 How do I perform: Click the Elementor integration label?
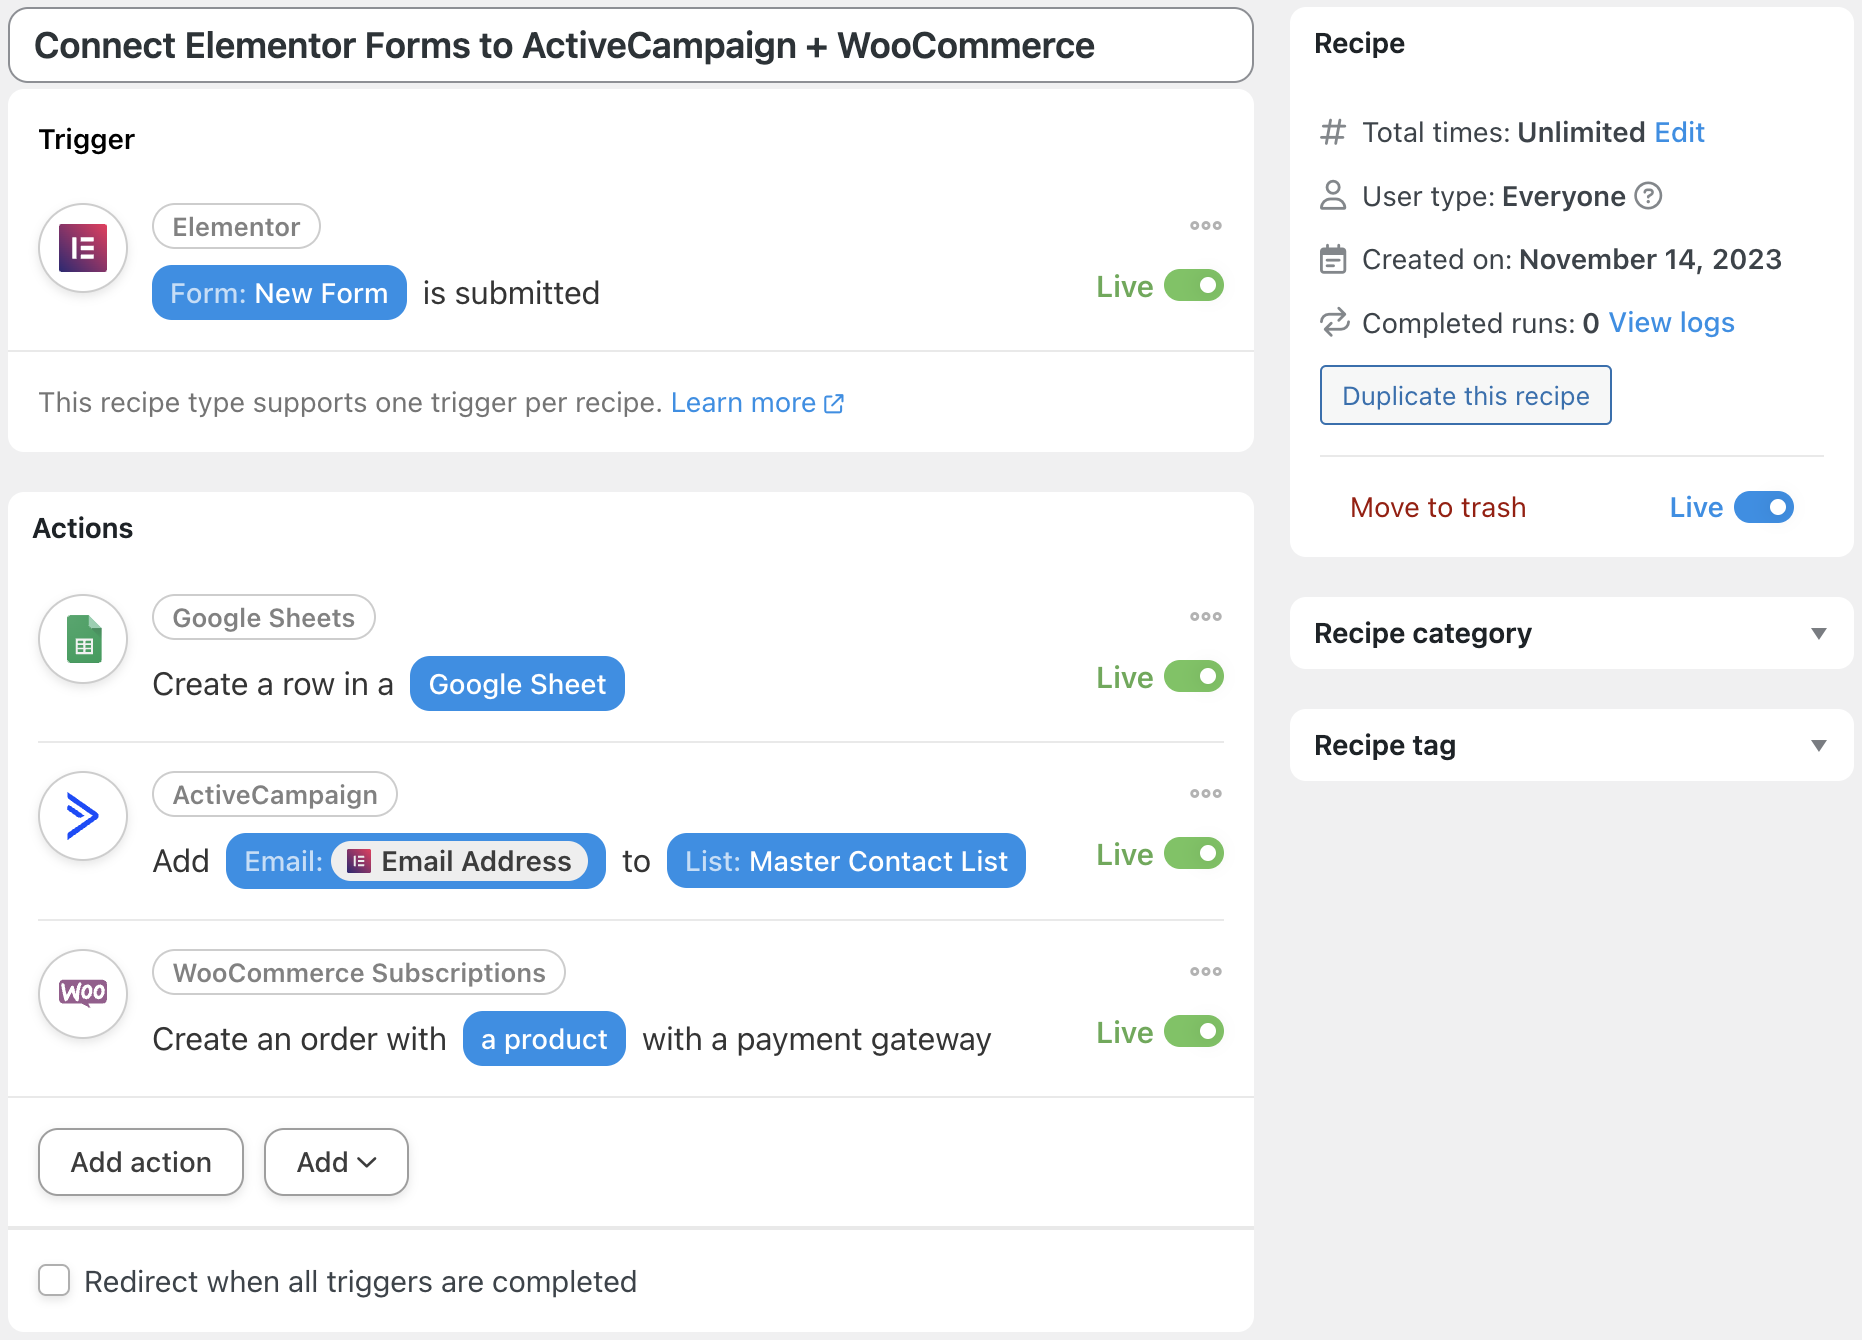[236, 227]
